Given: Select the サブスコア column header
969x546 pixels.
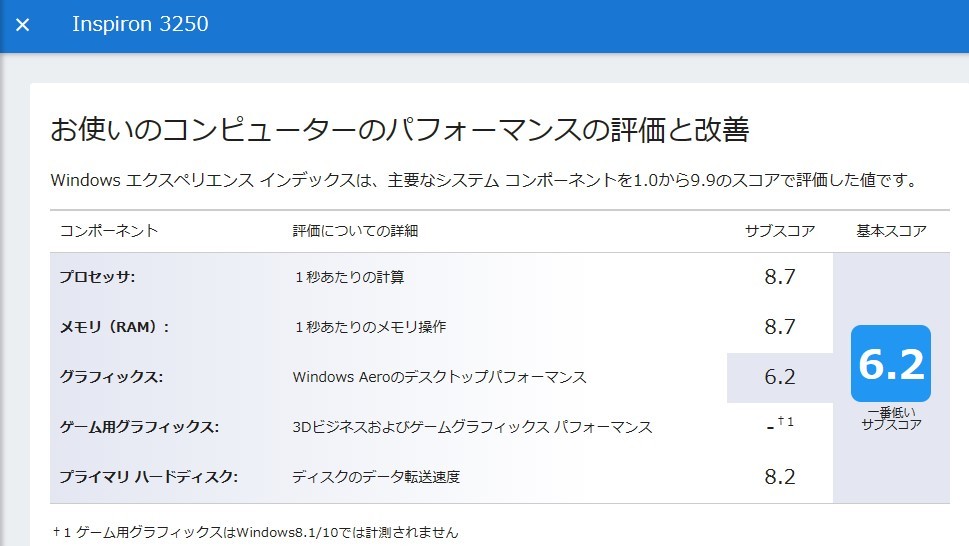Looking at the screenshot, I should [x=780, y=231].
